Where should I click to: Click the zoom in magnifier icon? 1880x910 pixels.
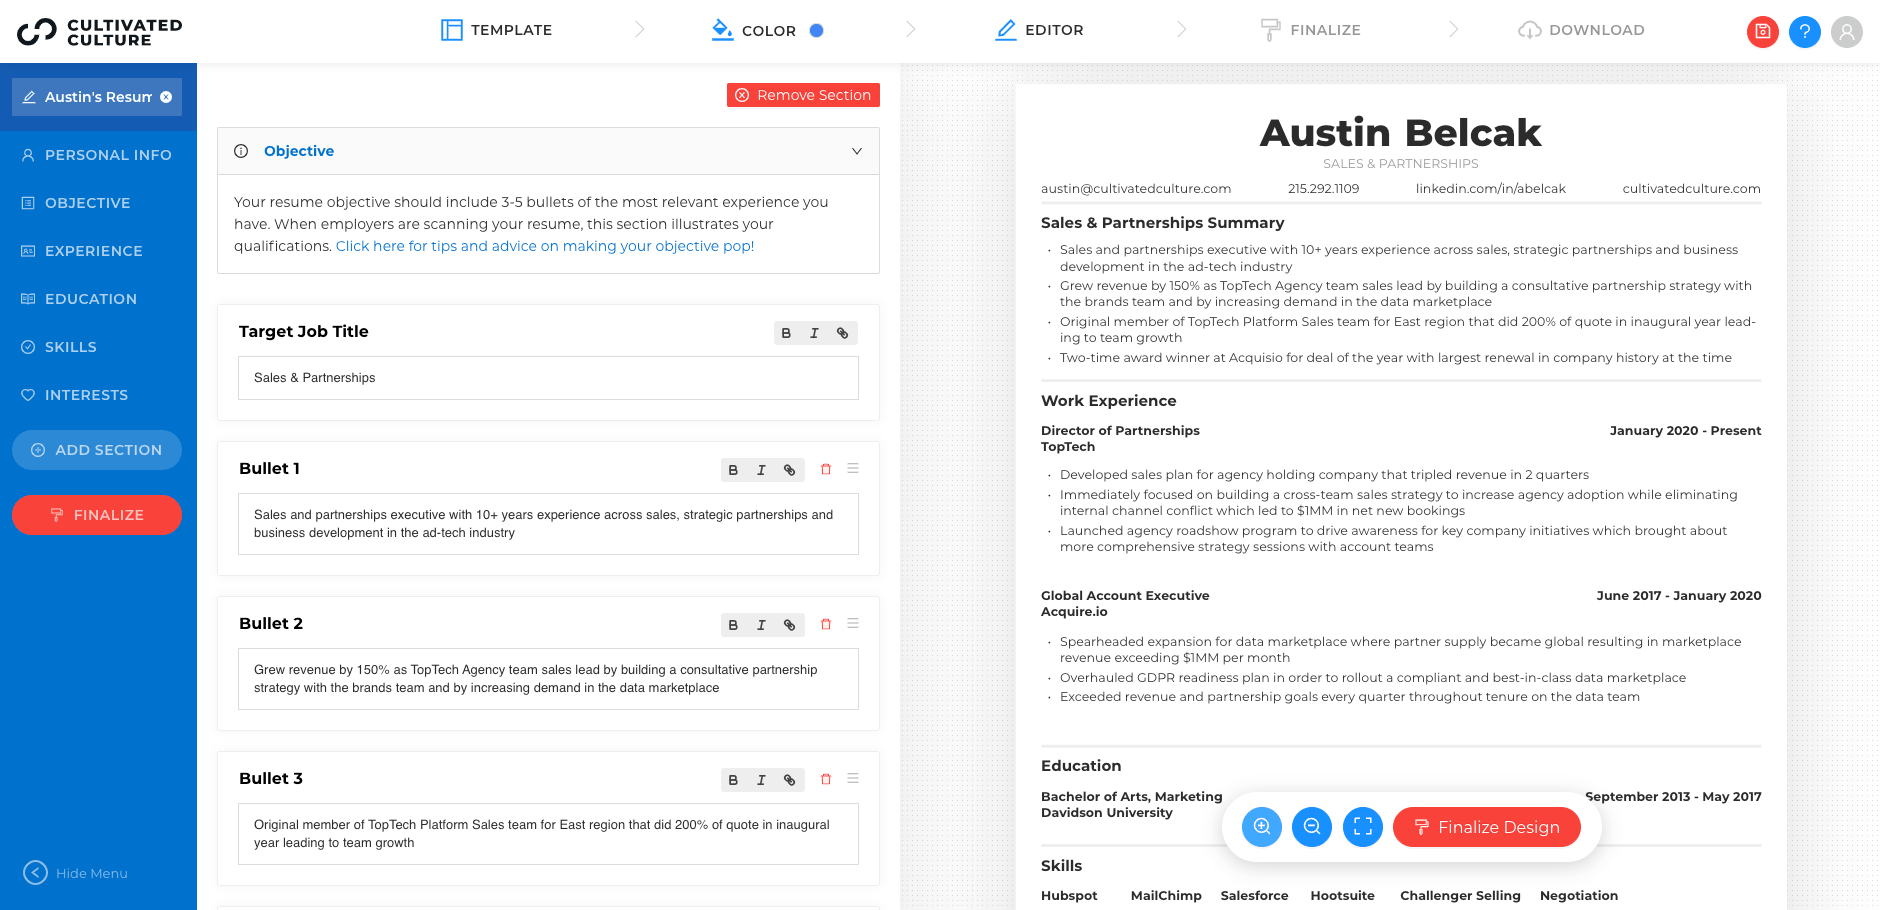[1261, 827]
